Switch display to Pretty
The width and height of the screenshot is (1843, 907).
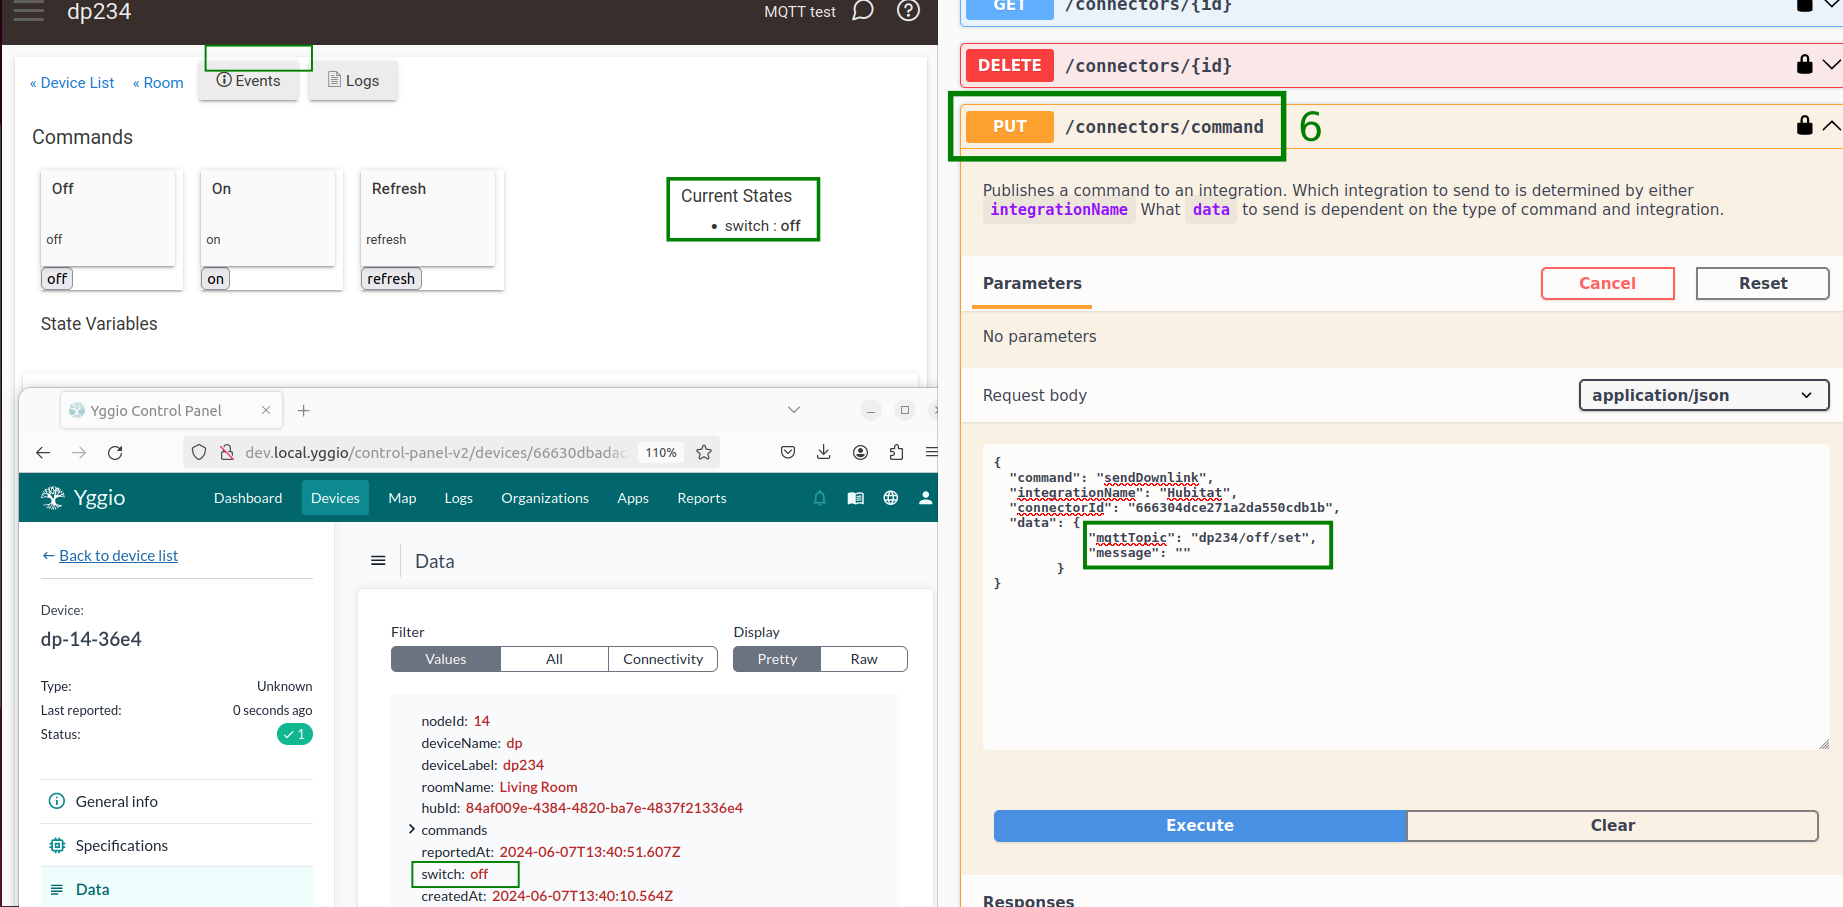[x=777, y=659]
